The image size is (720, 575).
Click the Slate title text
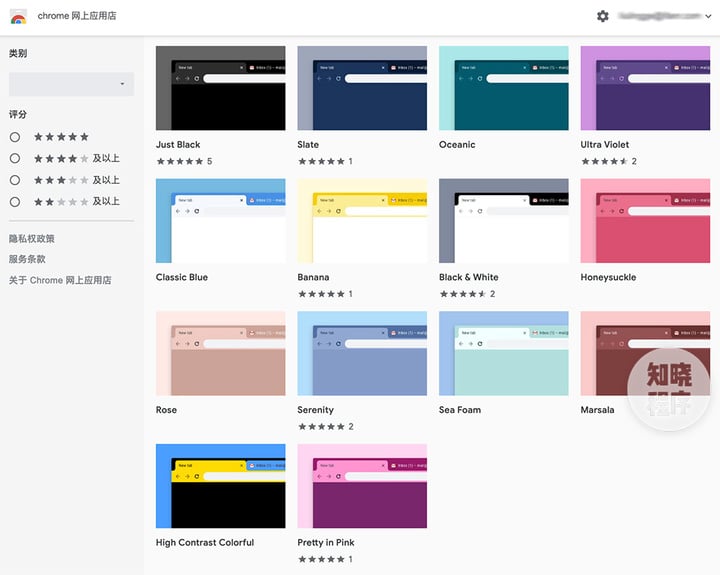click(x=308, y=145)
